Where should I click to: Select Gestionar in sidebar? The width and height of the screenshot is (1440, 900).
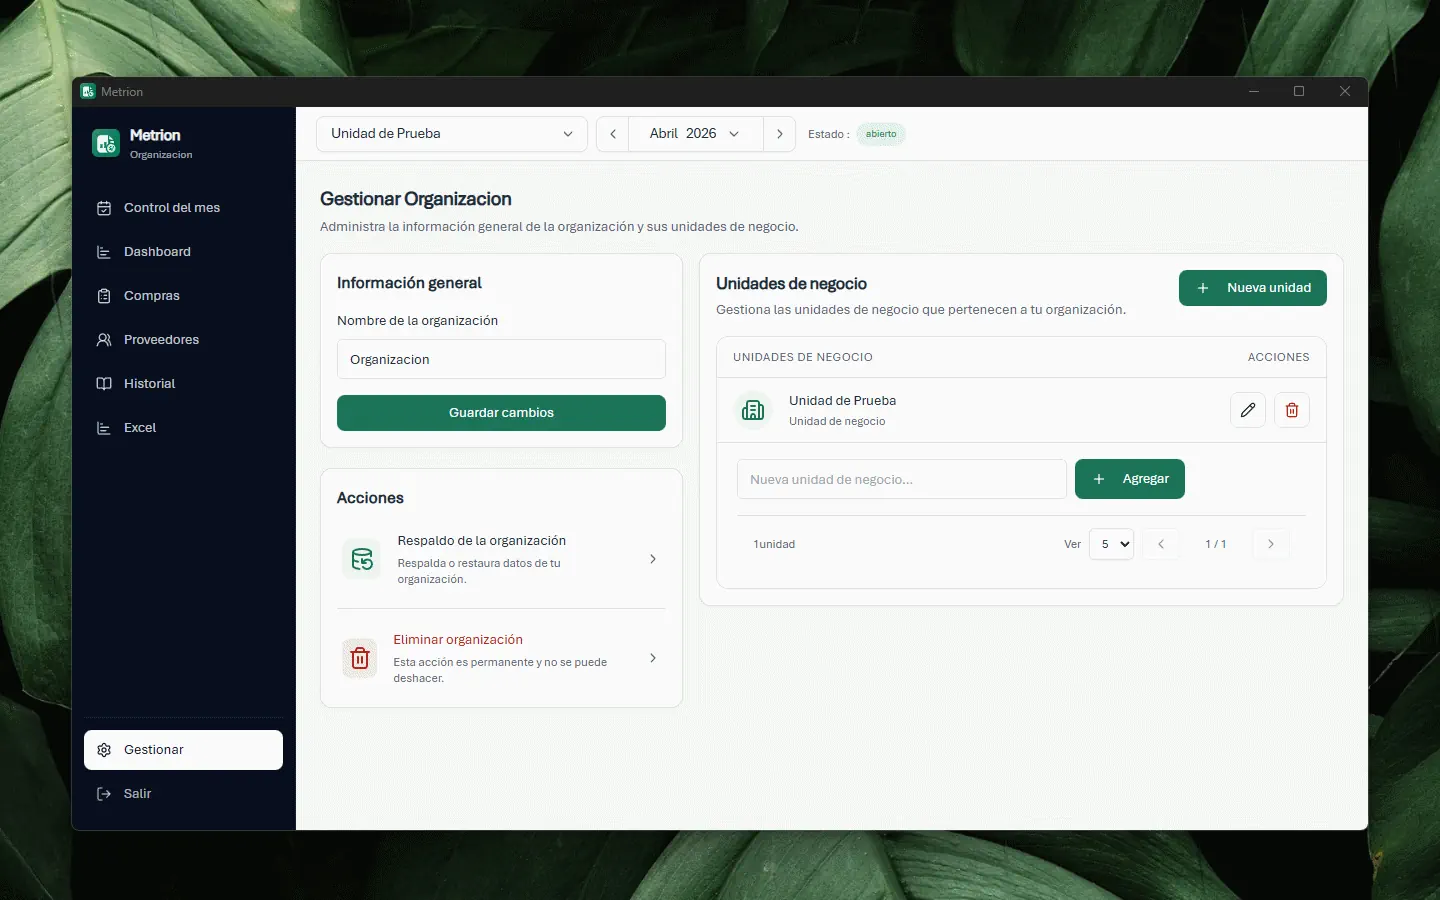click(183, 750)
